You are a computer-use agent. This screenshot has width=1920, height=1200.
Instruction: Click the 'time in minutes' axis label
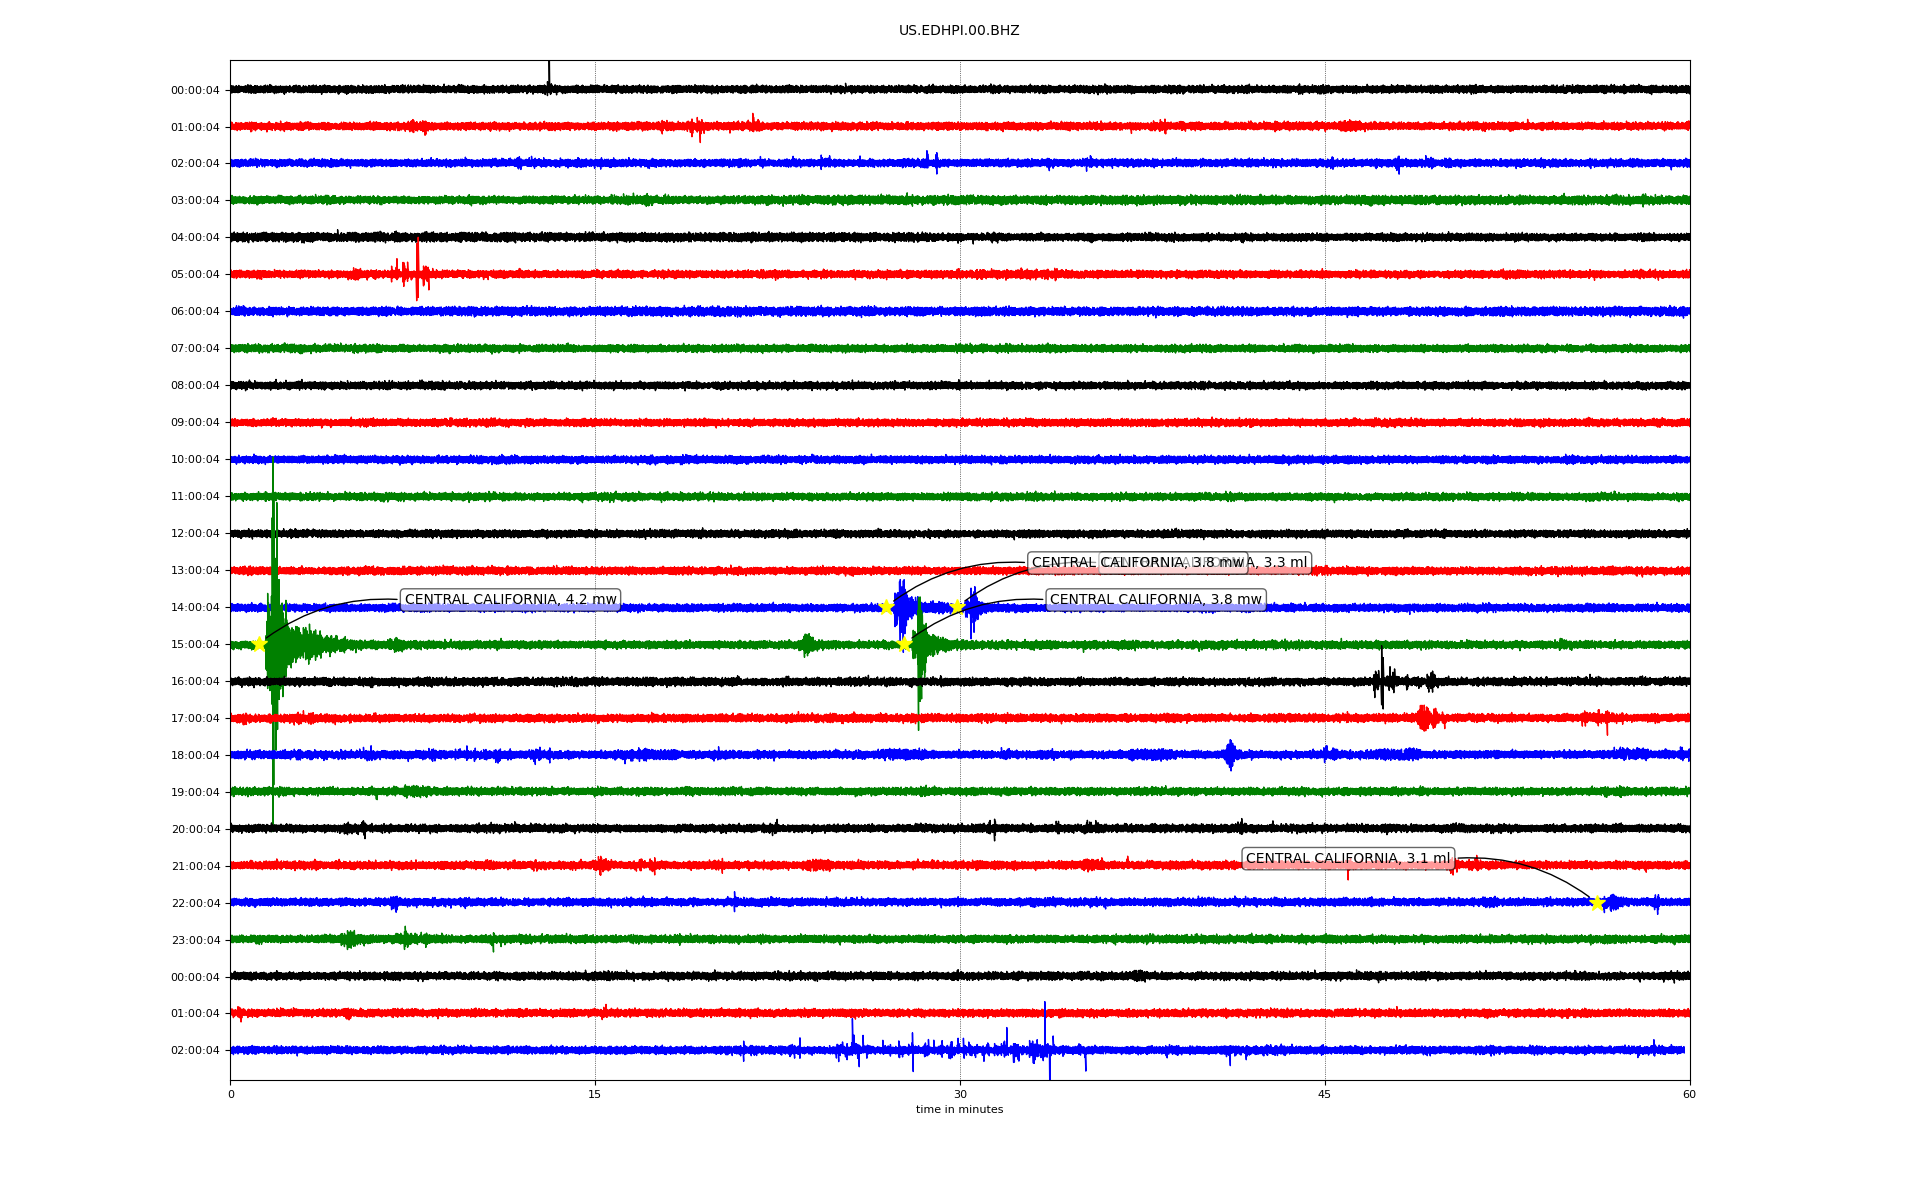[x=959, y=1109]
